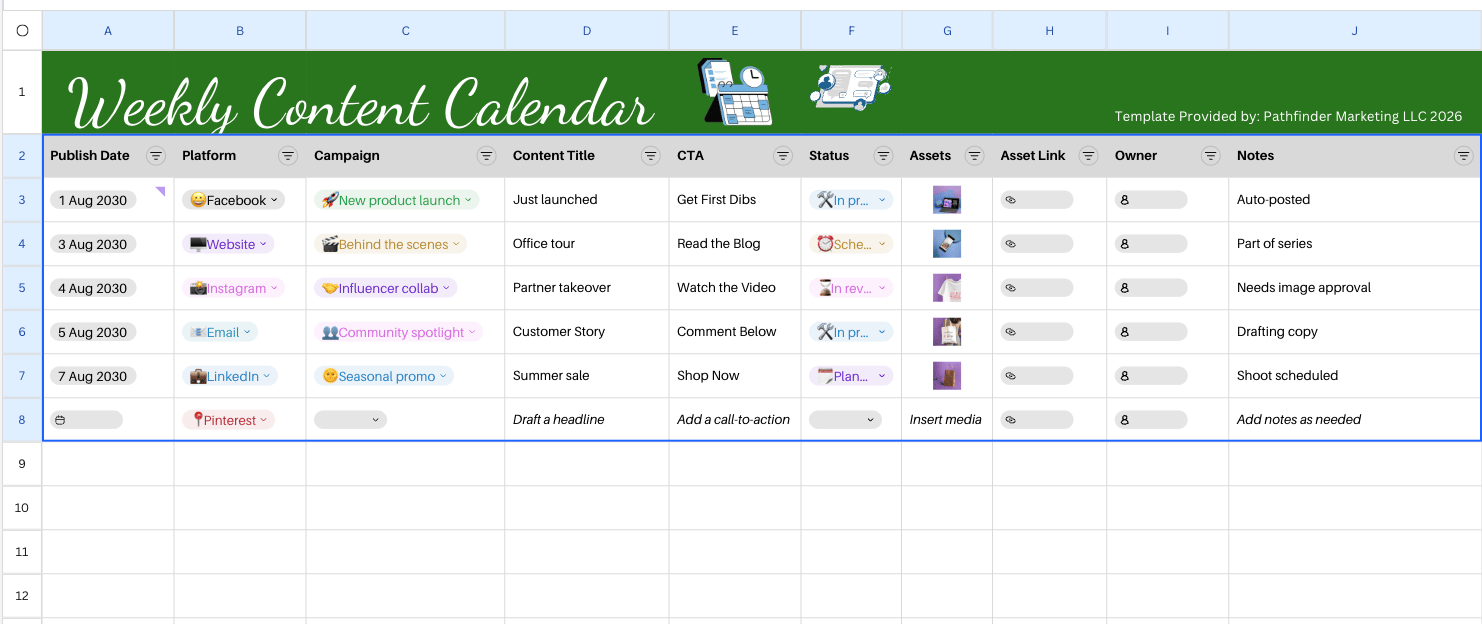Open the Status column filter icon
The width and height of the screenshot is (1482, 624).
[884, 156]
